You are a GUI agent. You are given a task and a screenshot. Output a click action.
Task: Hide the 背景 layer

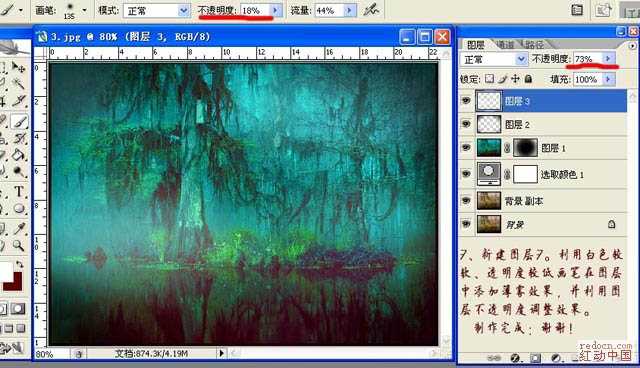coord(466,224)
